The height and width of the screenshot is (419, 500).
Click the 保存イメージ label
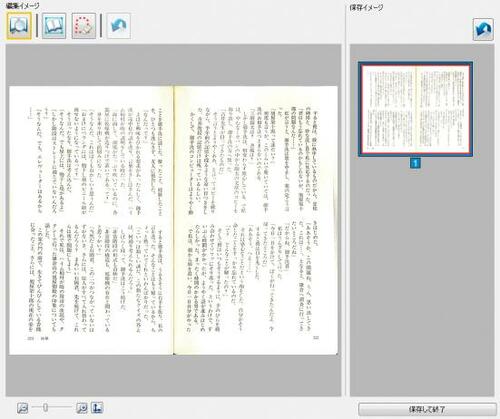tap(366, 7)
